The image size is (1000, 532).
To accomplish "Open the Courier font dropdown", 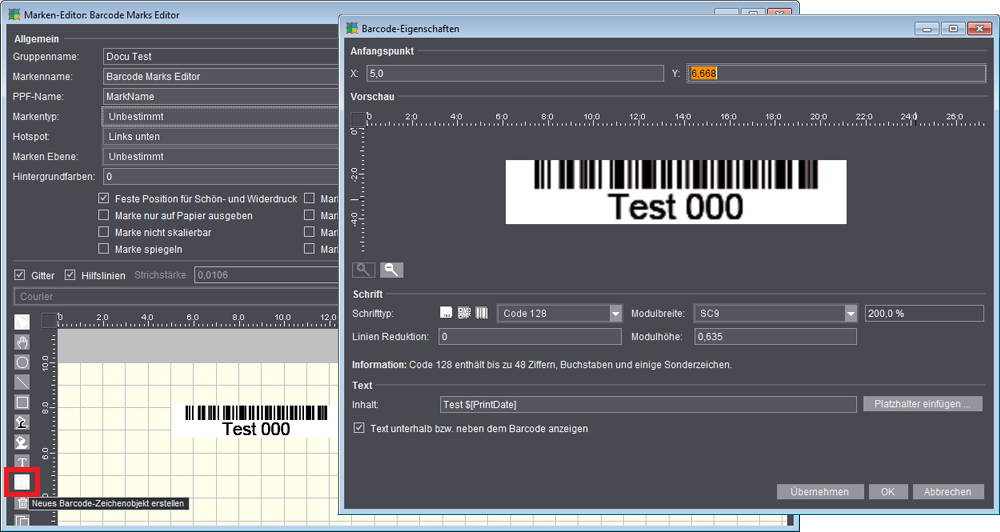I will pyautogui.click(x=176, y=297).
